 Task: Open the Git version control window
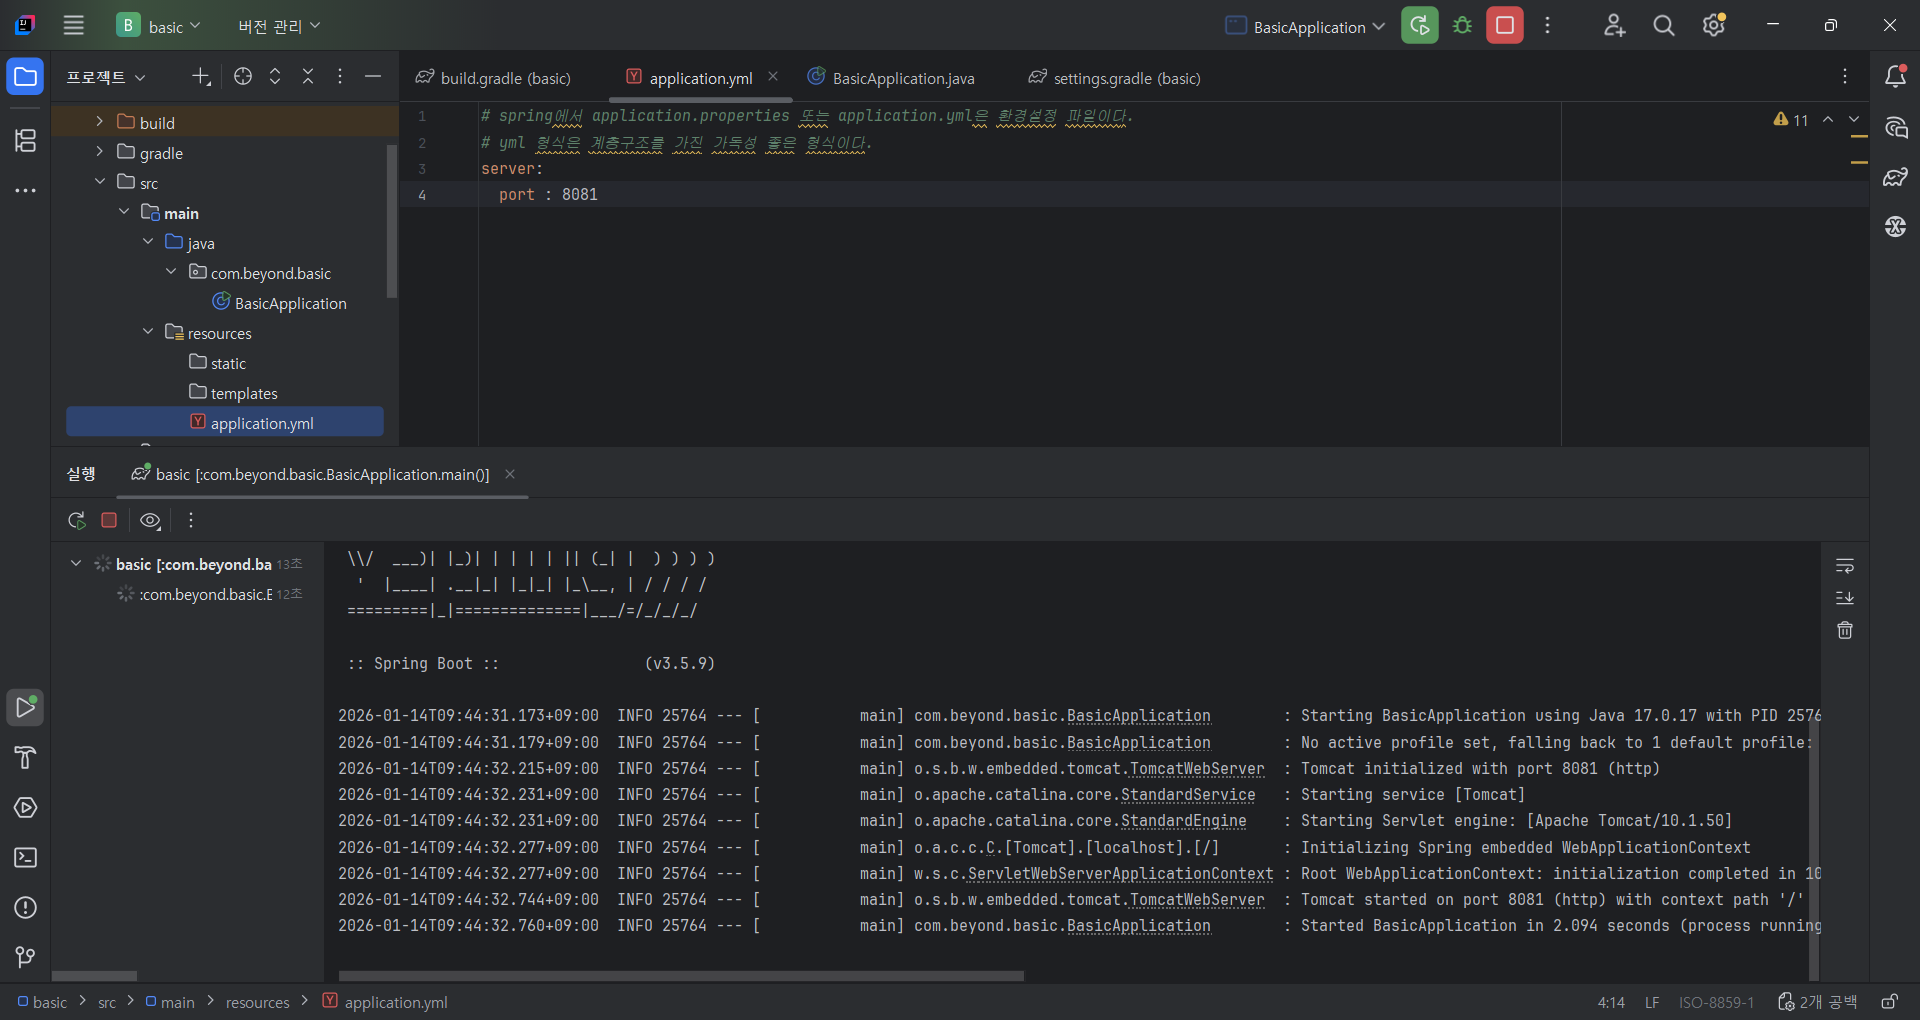coord(25,957)
